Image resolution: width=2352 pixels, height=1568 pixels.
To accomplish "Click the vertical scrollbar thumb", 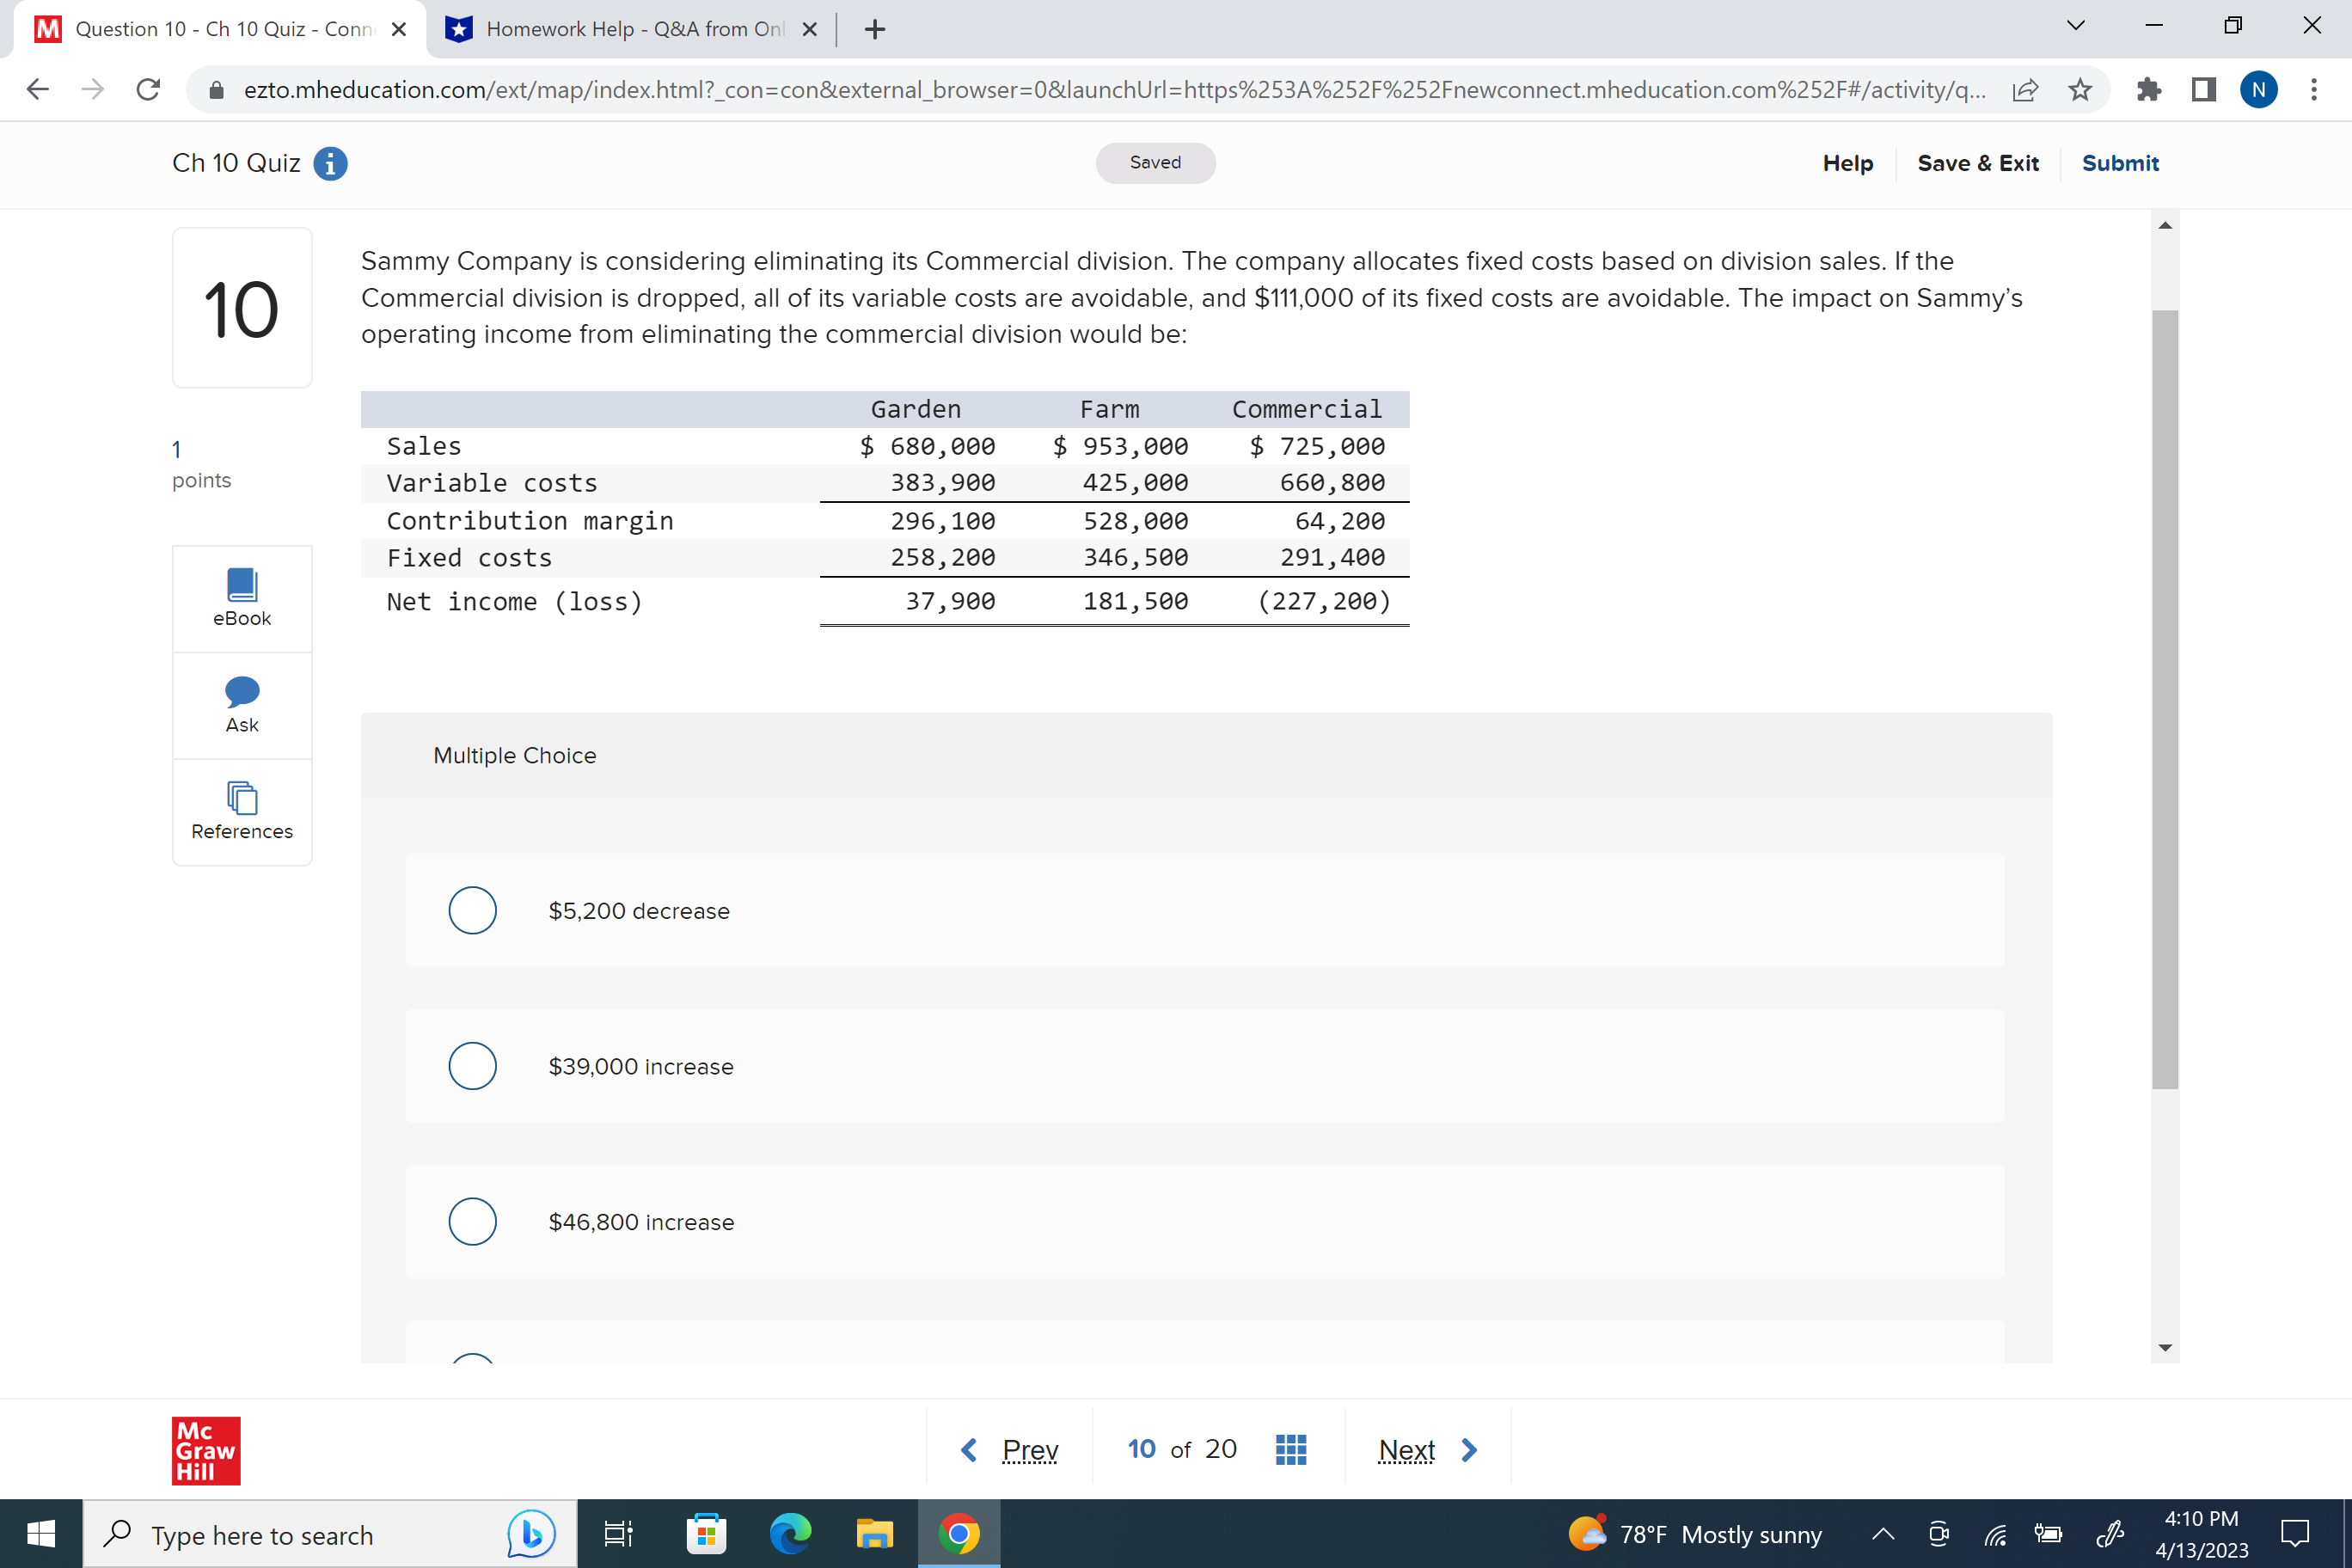I will point(2165,700).
